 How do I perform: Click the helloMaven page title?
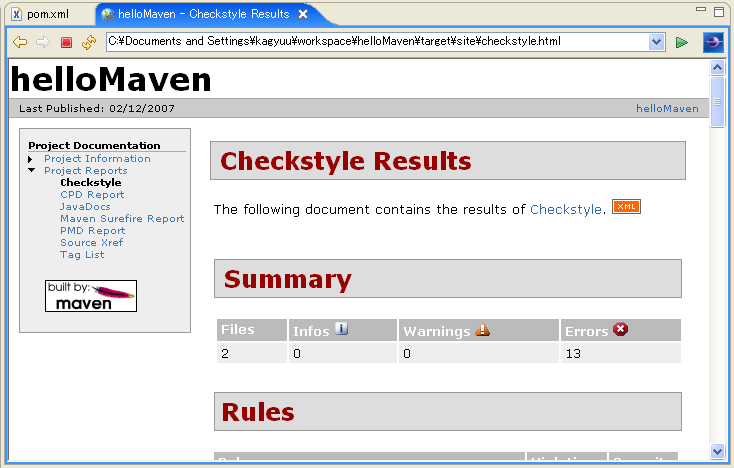pos(111,79)
